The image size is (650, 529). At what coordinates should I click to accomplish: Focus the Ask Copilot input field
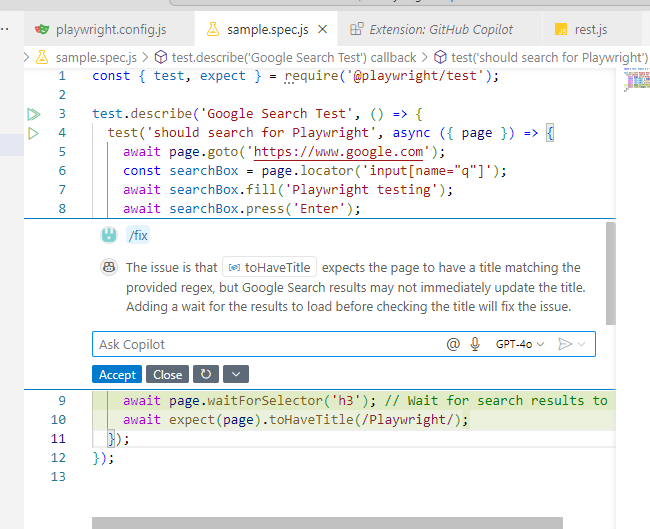(269, 344)
